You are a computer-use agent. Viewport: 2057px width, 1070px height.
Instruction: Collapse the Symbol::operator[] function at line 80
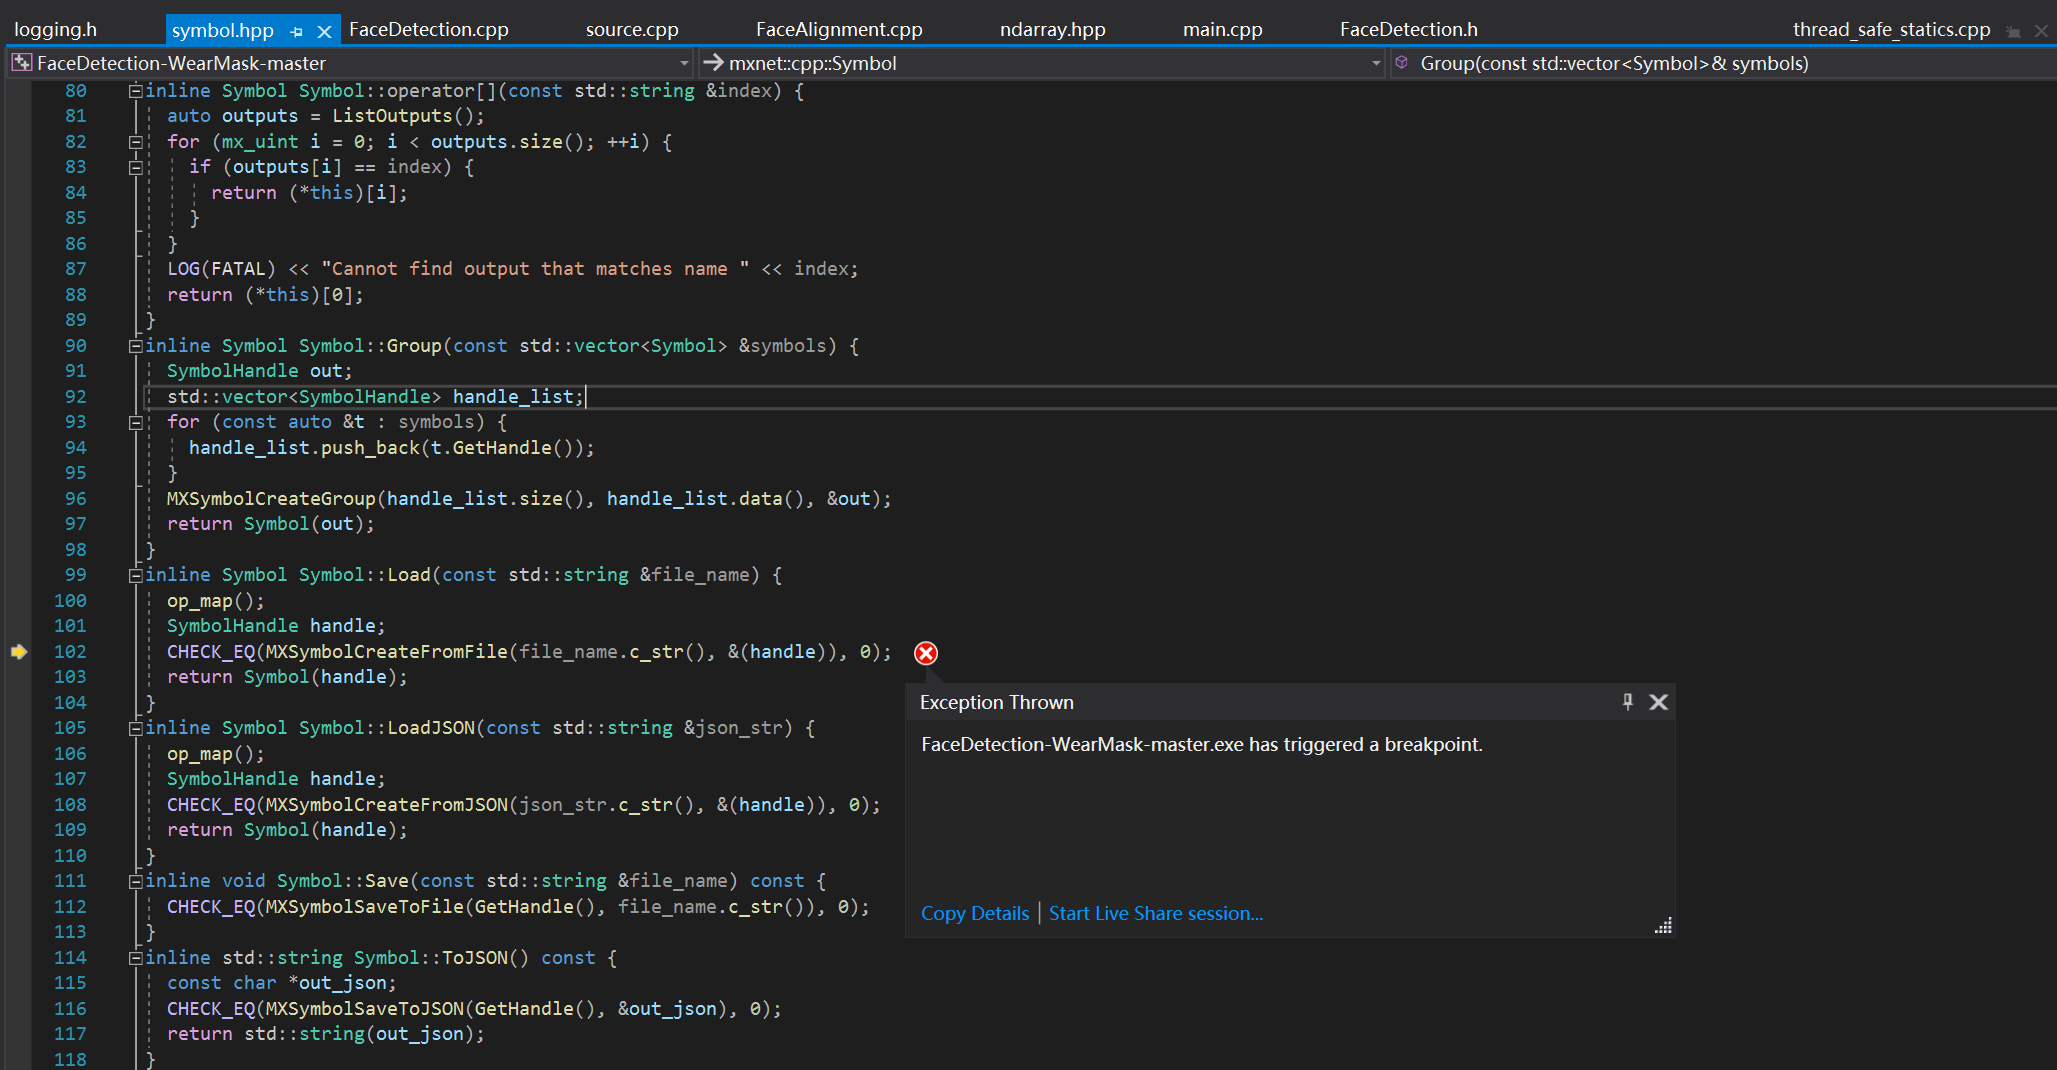pyautogui.click(x=135, y=91)
